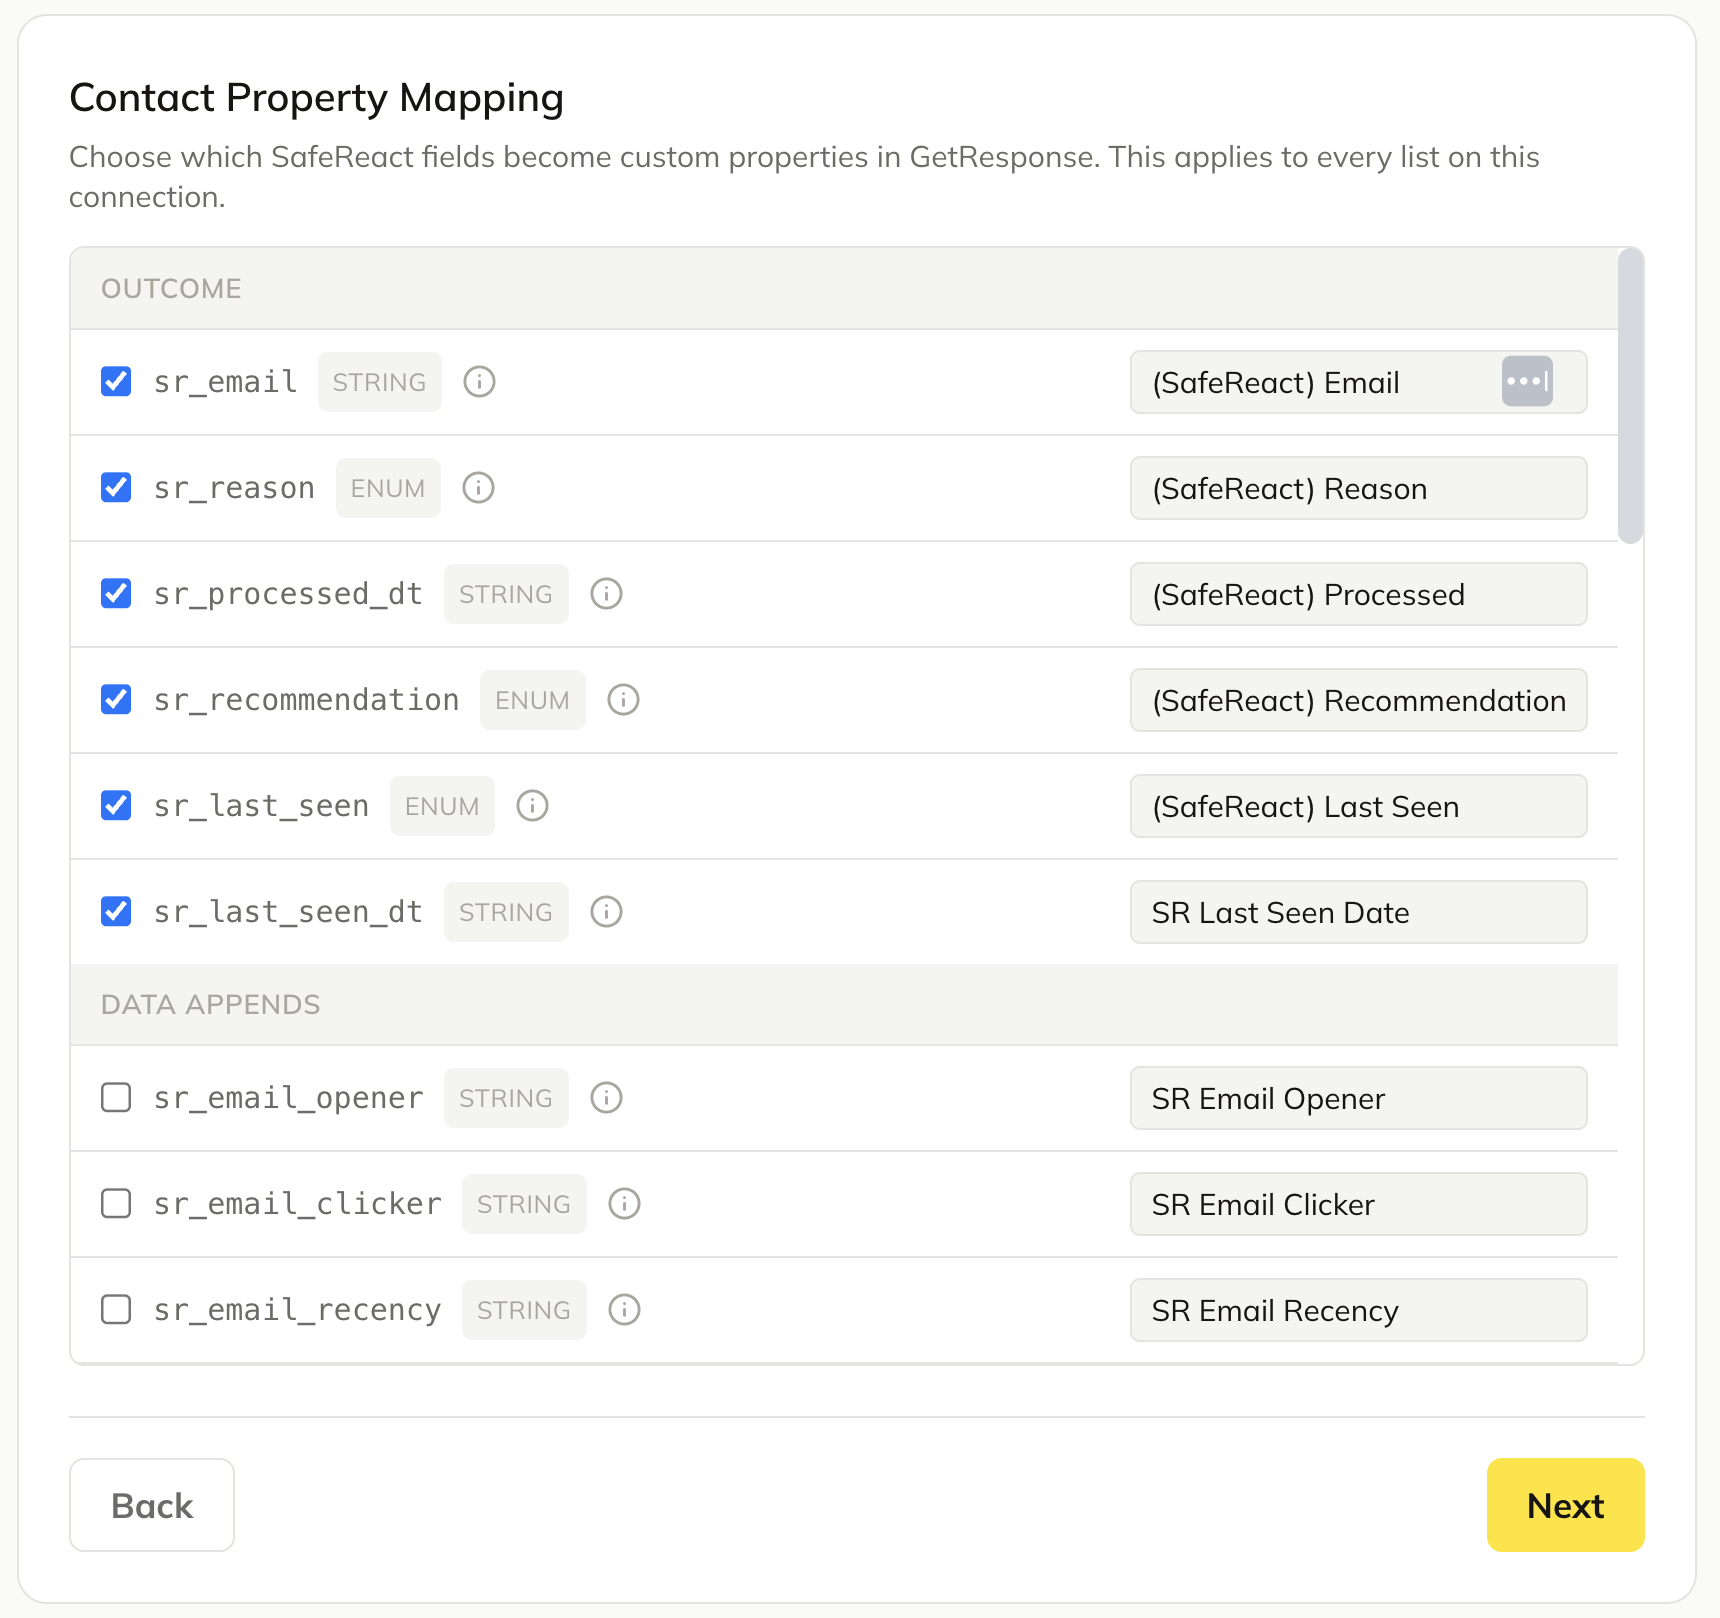Disable the sr_processed_dt checkbox
1720x1618 pixels.
[x=116, y=594]
